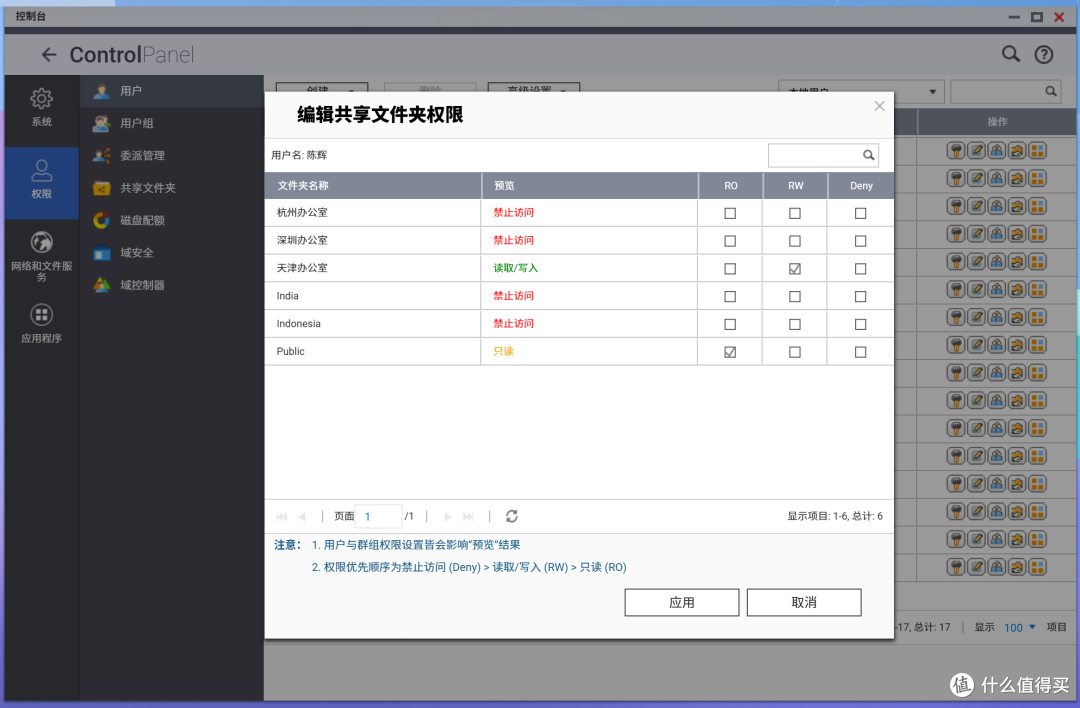The height and width of the screenshot is (708, 1080).
Task: Check Deny for 杭州办公室
Action: click(x=860, y=214)
